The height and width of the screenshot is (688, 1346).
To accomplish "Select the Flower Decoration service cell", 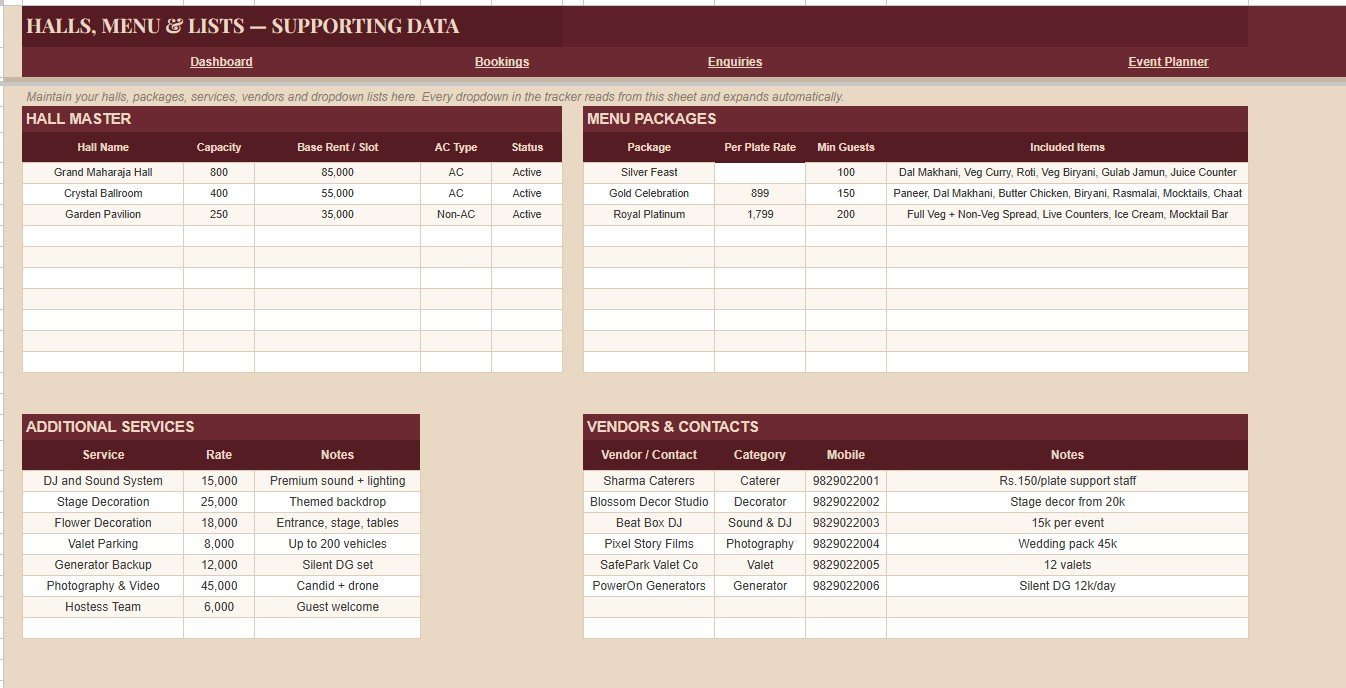I will [103, 523].
